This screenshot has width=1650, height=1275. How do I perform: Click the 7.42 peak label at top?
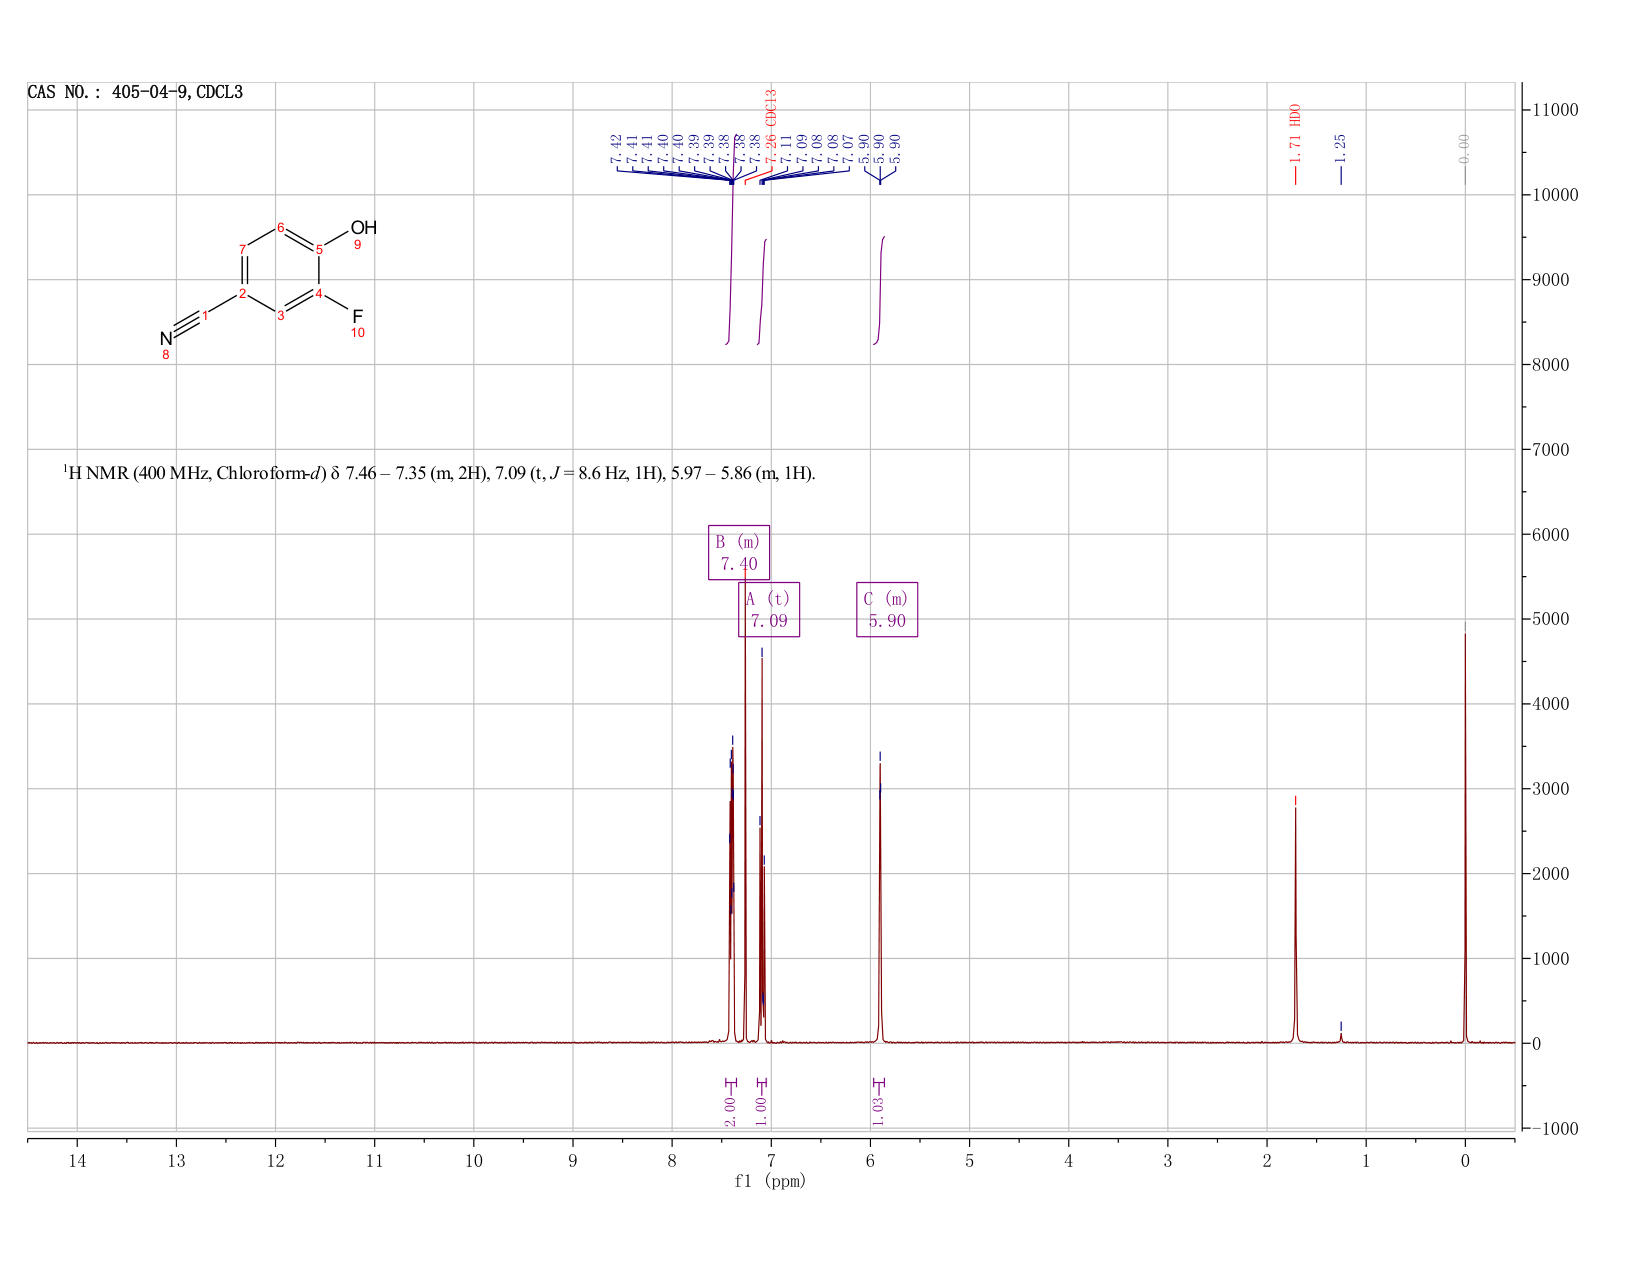pos(616,148)
